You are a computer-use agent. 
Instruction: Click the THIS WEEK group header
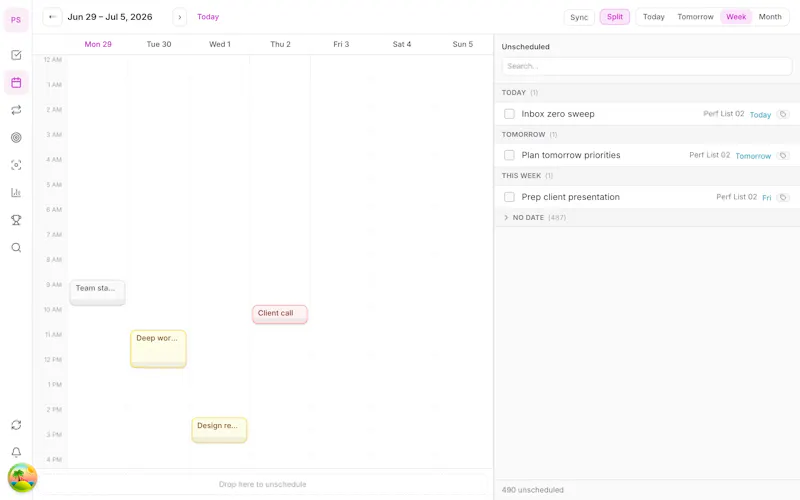pyautogui.click(x=646, y=176)
